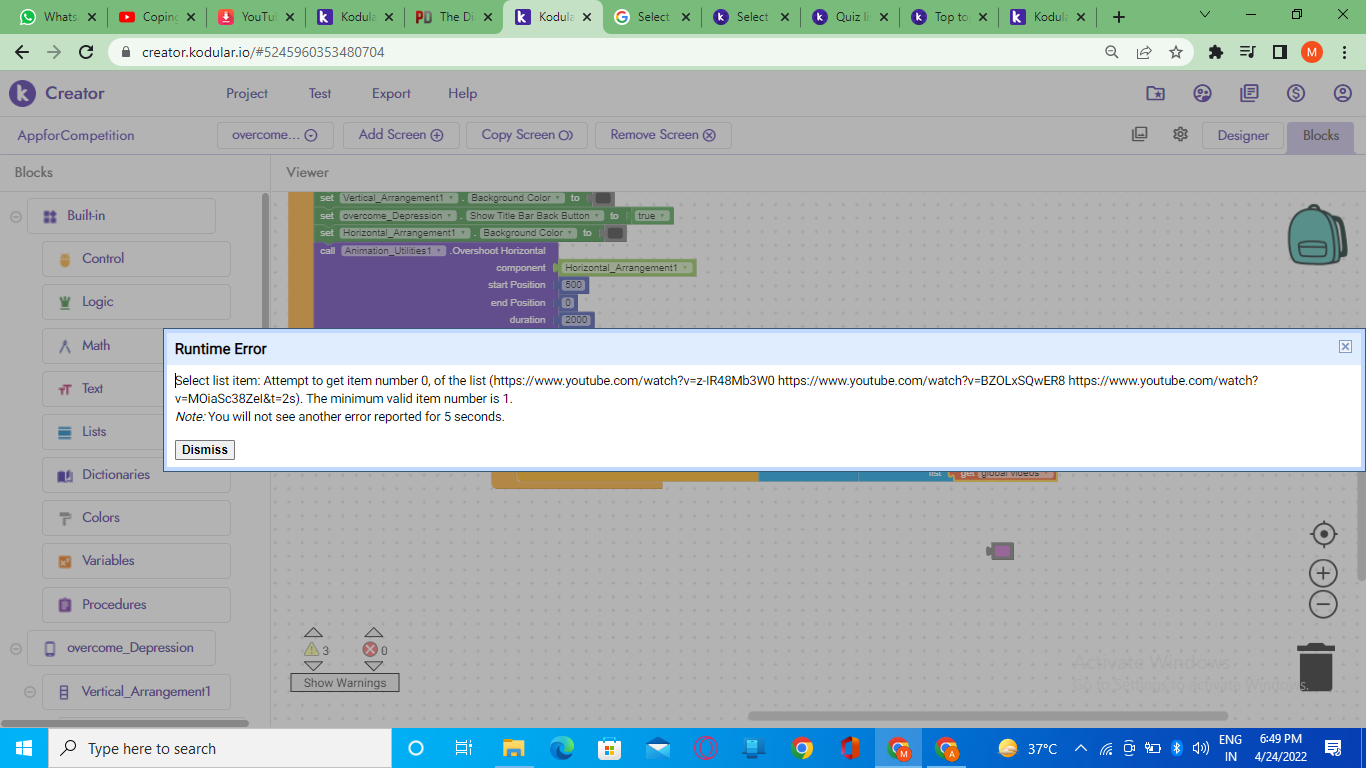Open the Export menu
1366x768 pixels.
click(391, 93)
